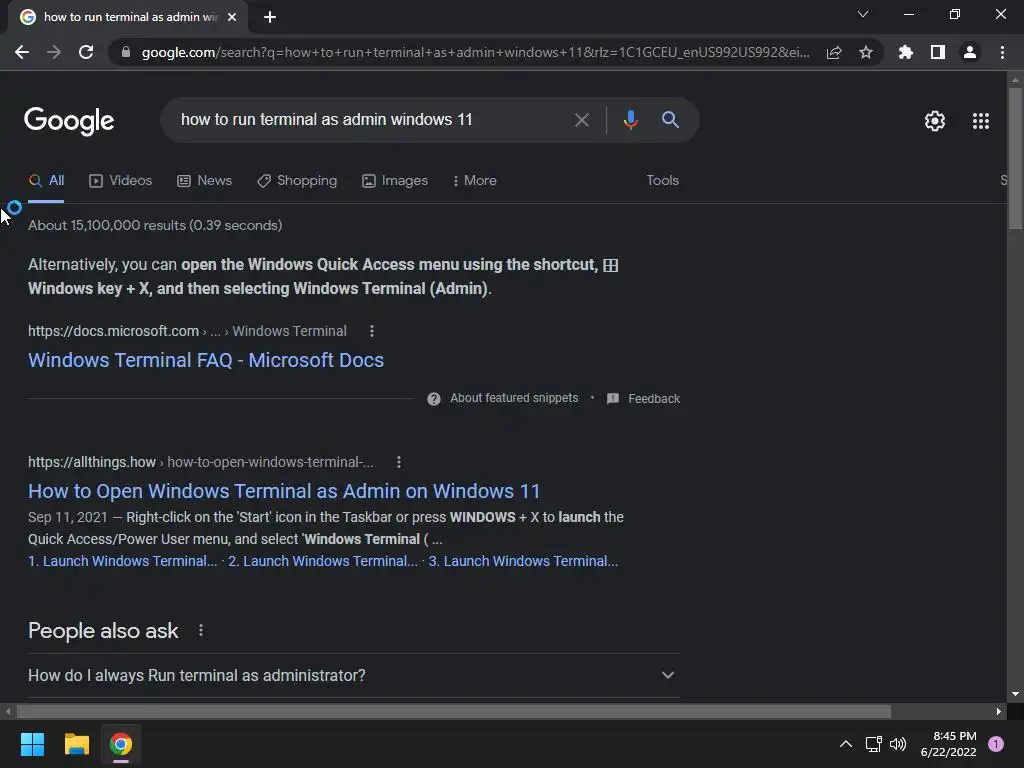
Task: Open Windows Terminal FAQ - Microsoft Docs link
Action: [206, 360]
